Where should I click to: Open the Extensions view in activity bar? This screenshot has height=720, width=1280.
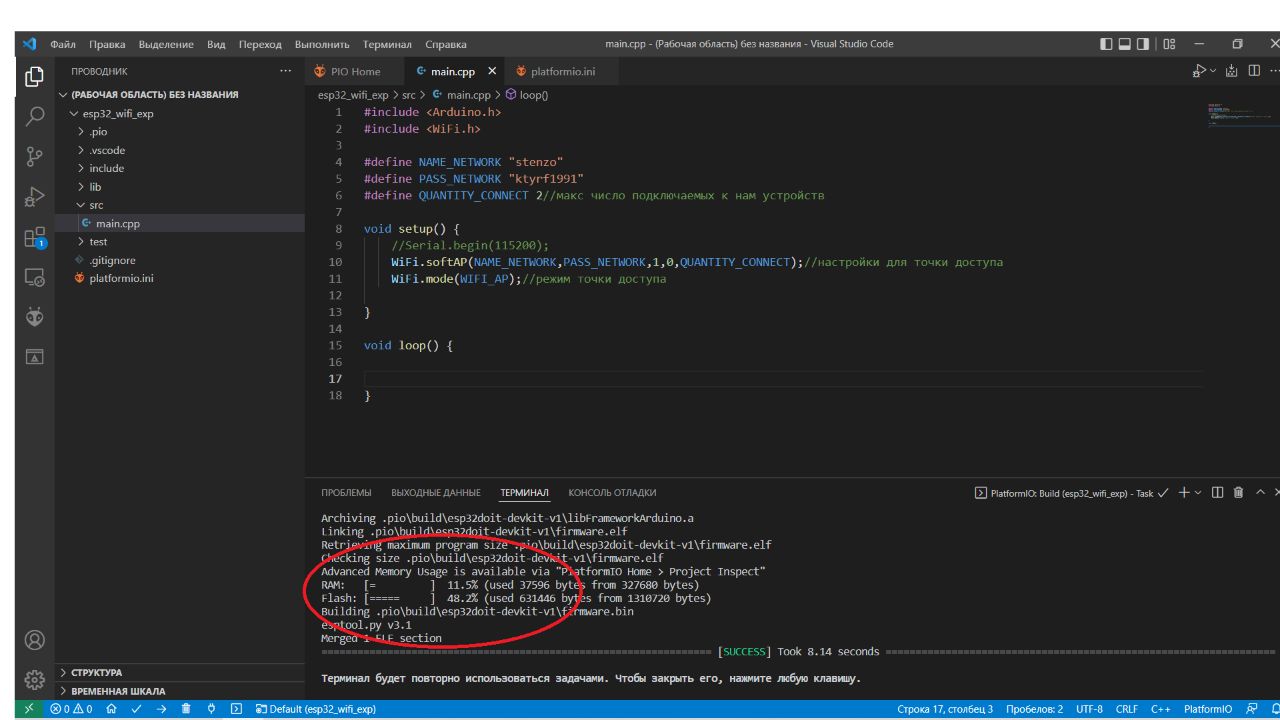pyautogui.click(x=34, y=237)
